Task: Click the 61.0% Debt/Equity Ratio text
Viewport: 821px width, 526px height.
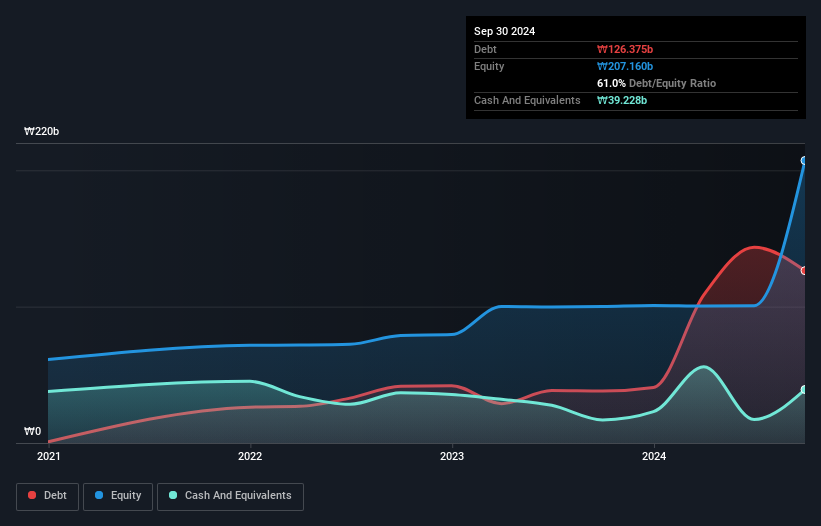Action: 656,83
